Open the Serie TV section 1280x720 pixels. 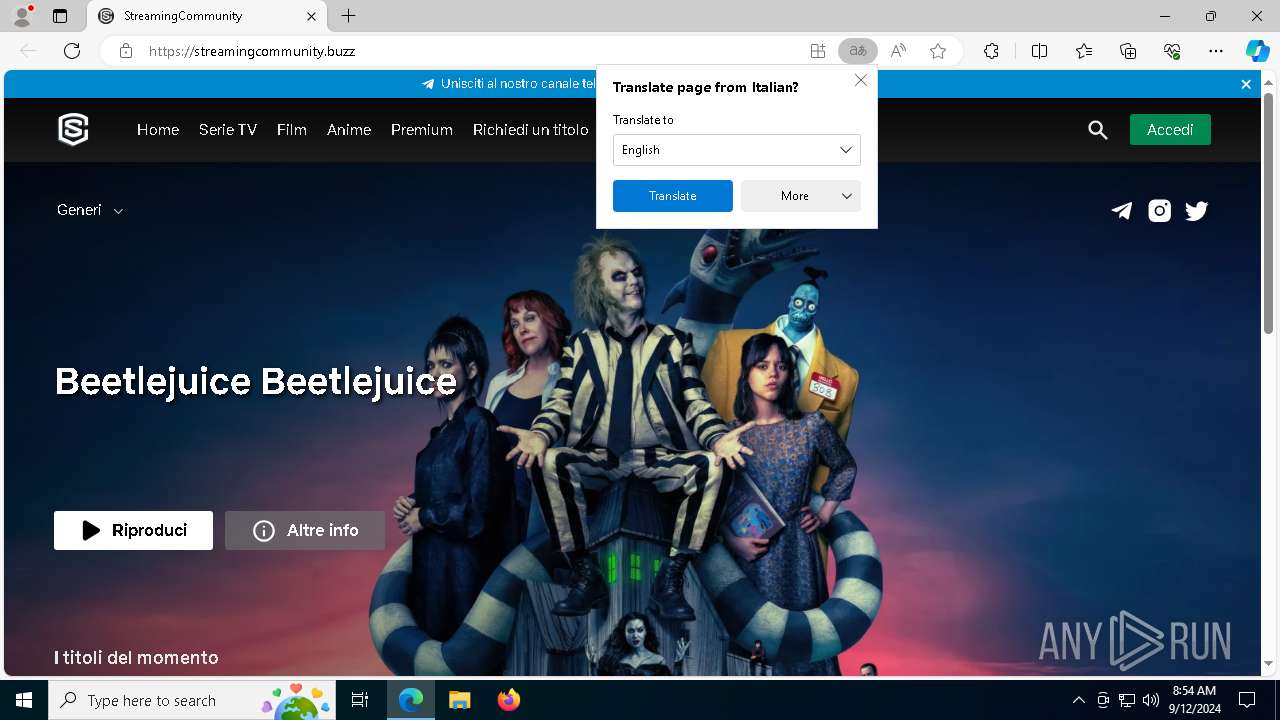[x=228, y=130]
